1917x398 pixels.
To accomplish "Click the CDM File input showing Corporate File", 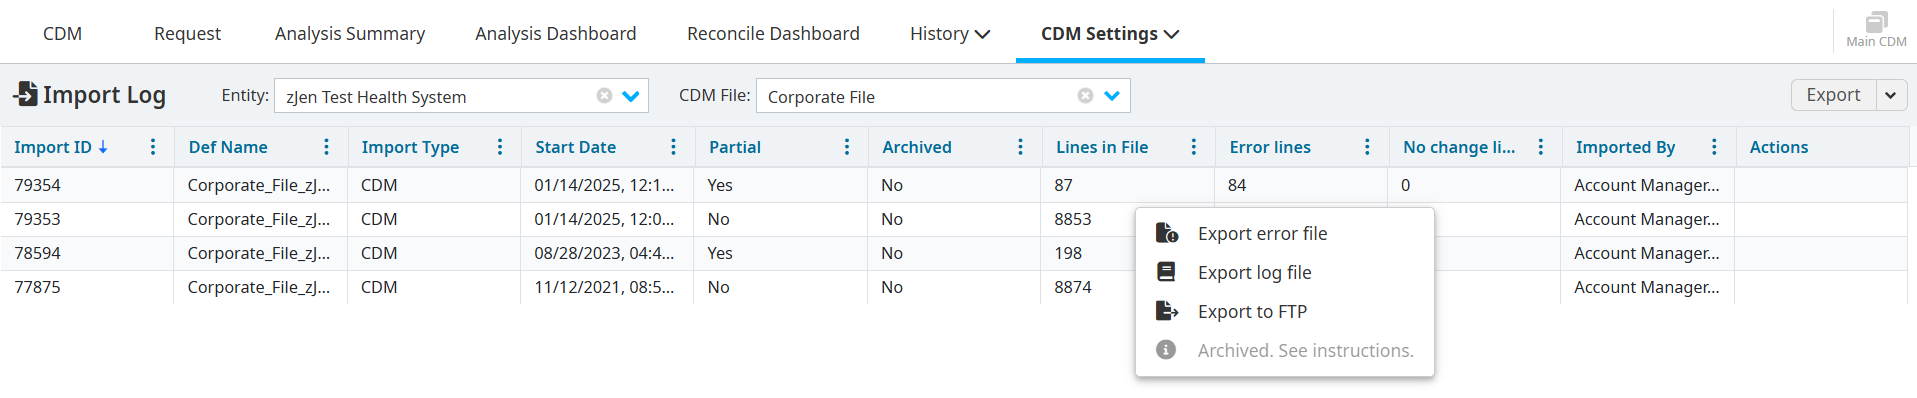I will tap(943, 96).
